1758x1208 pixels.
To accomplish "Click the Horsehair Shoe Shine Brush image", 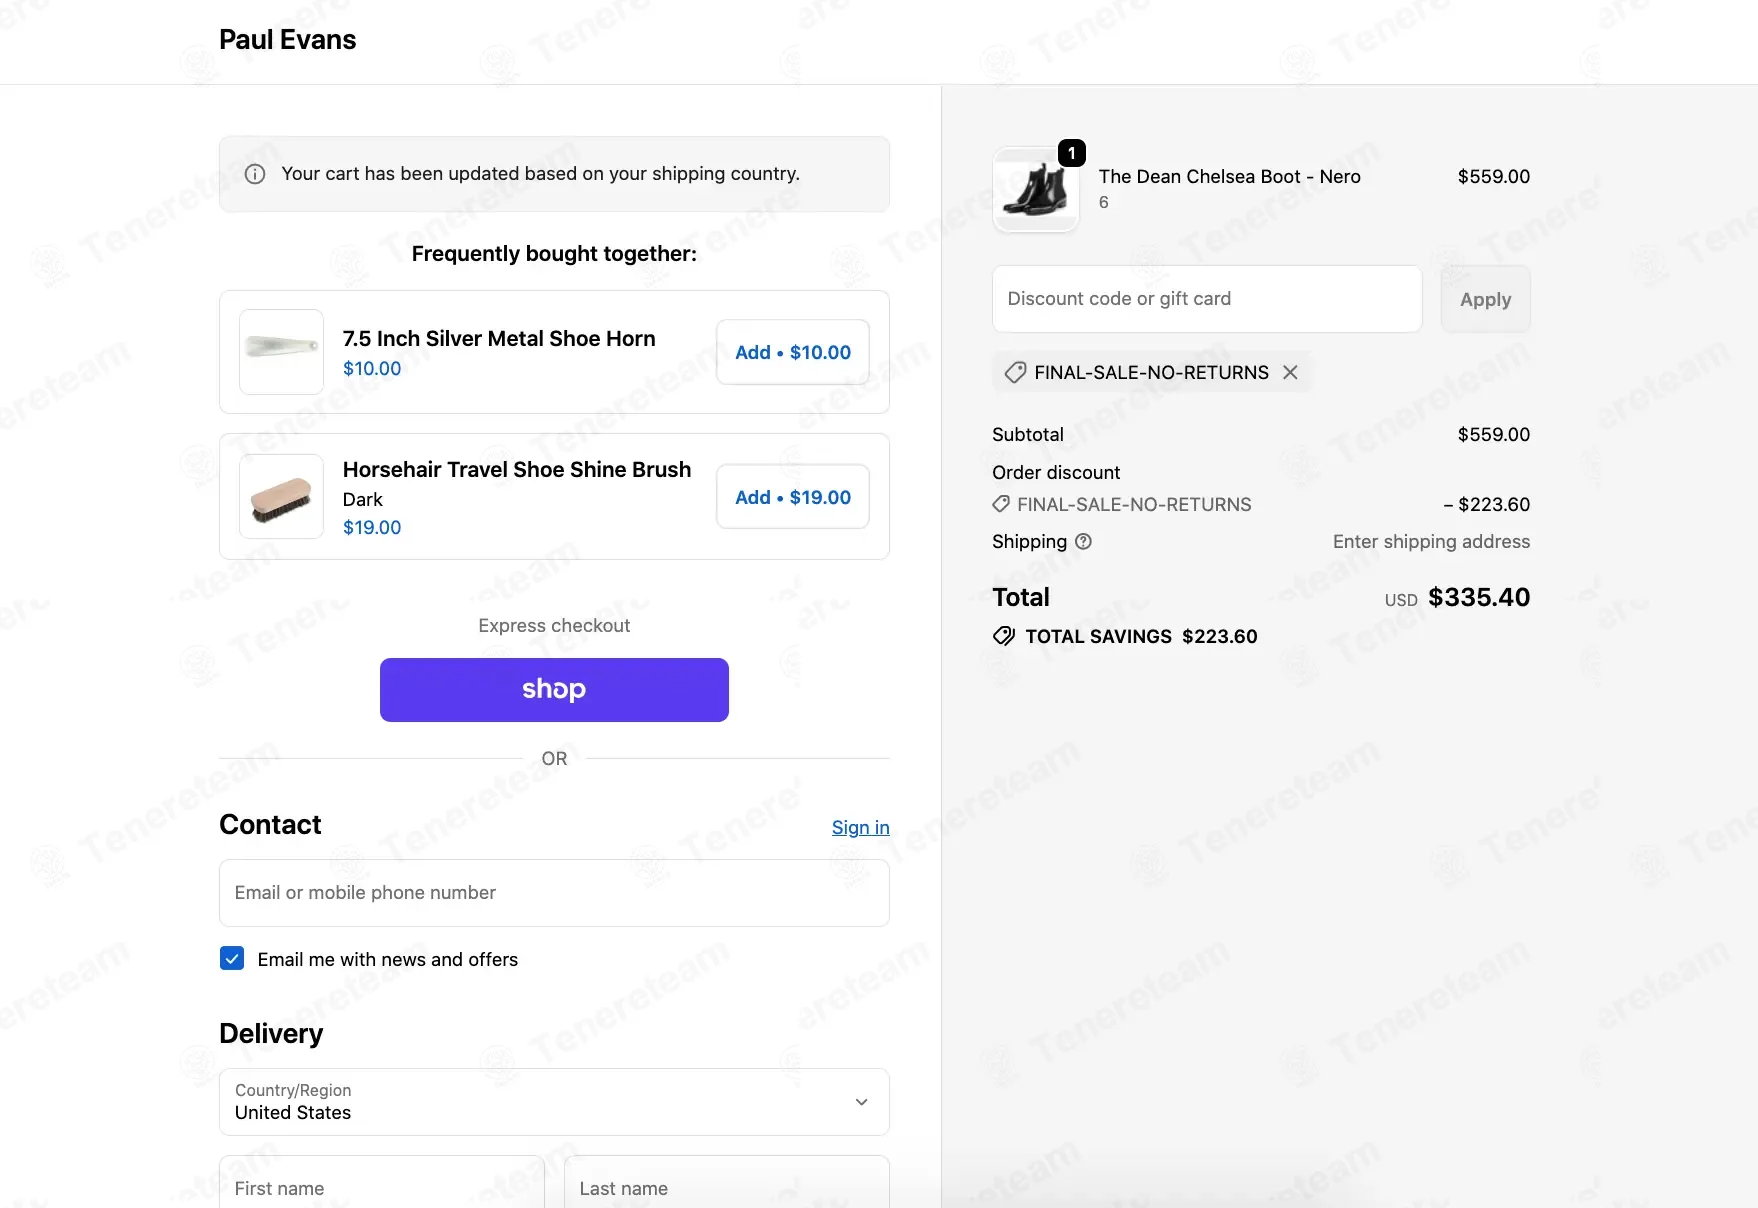I will (281, 497).
